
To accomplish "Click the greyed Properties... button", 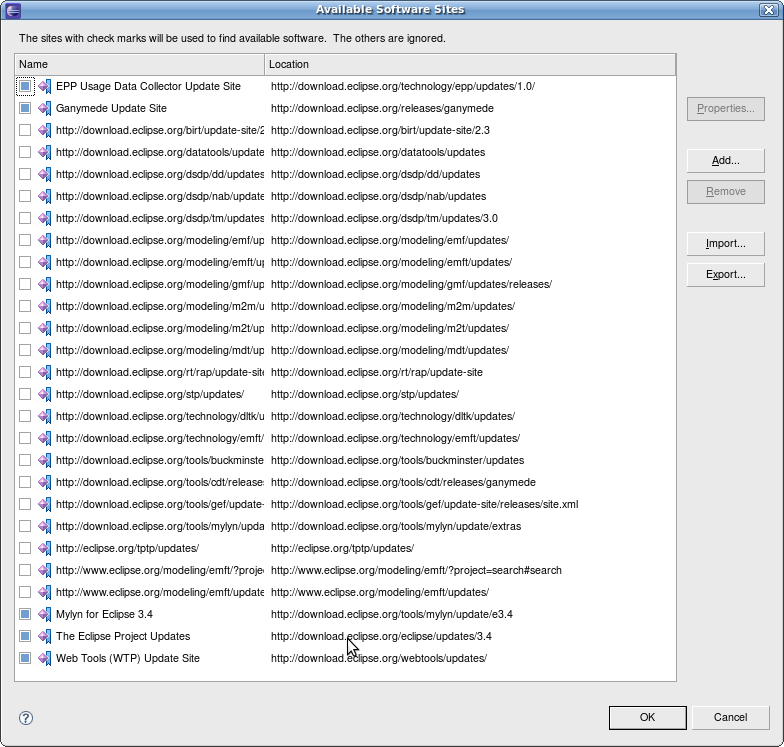I will 726,108.
